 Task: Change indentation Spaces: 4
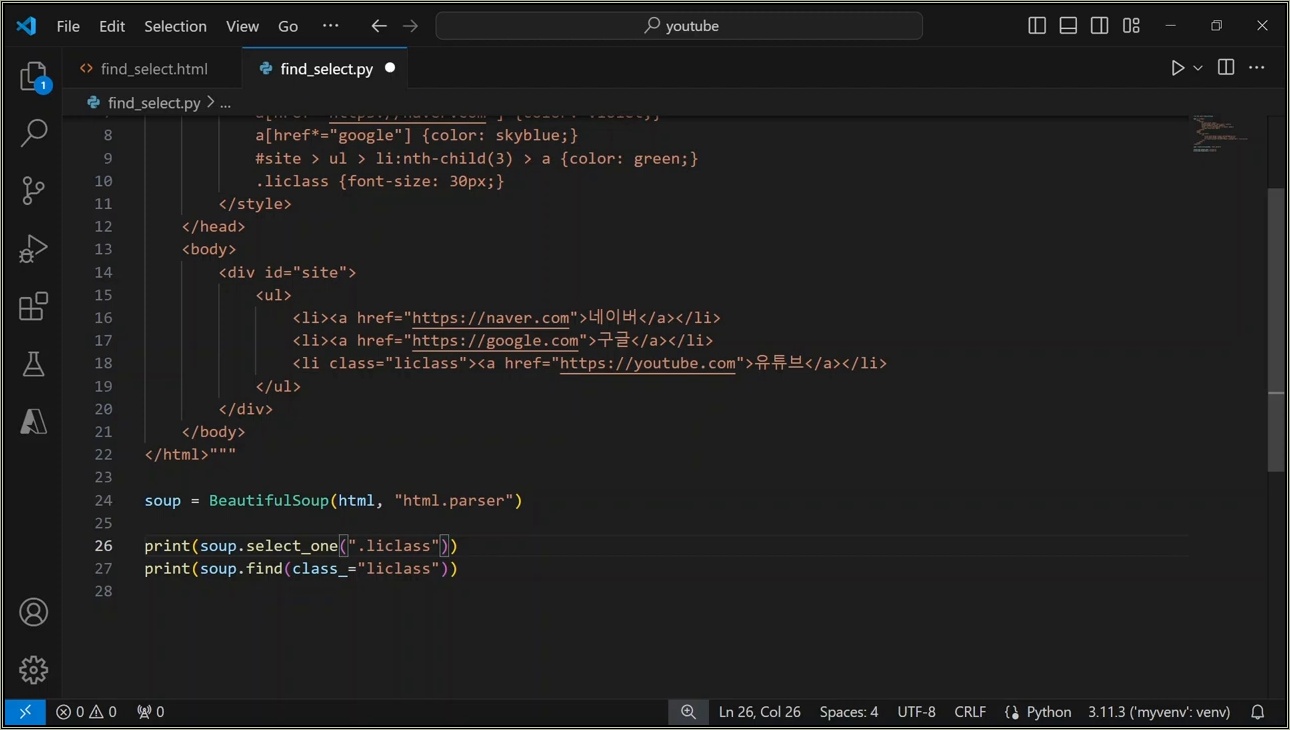849,712
